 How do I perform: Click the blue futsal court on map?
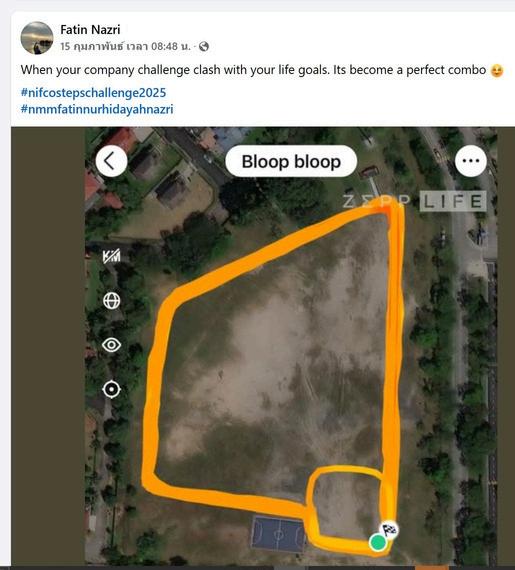(278, 534)
